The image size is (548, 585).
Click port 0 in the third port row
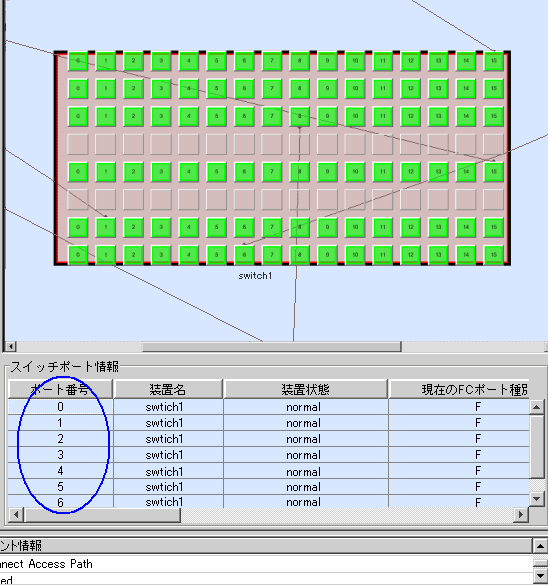(78, 116)
